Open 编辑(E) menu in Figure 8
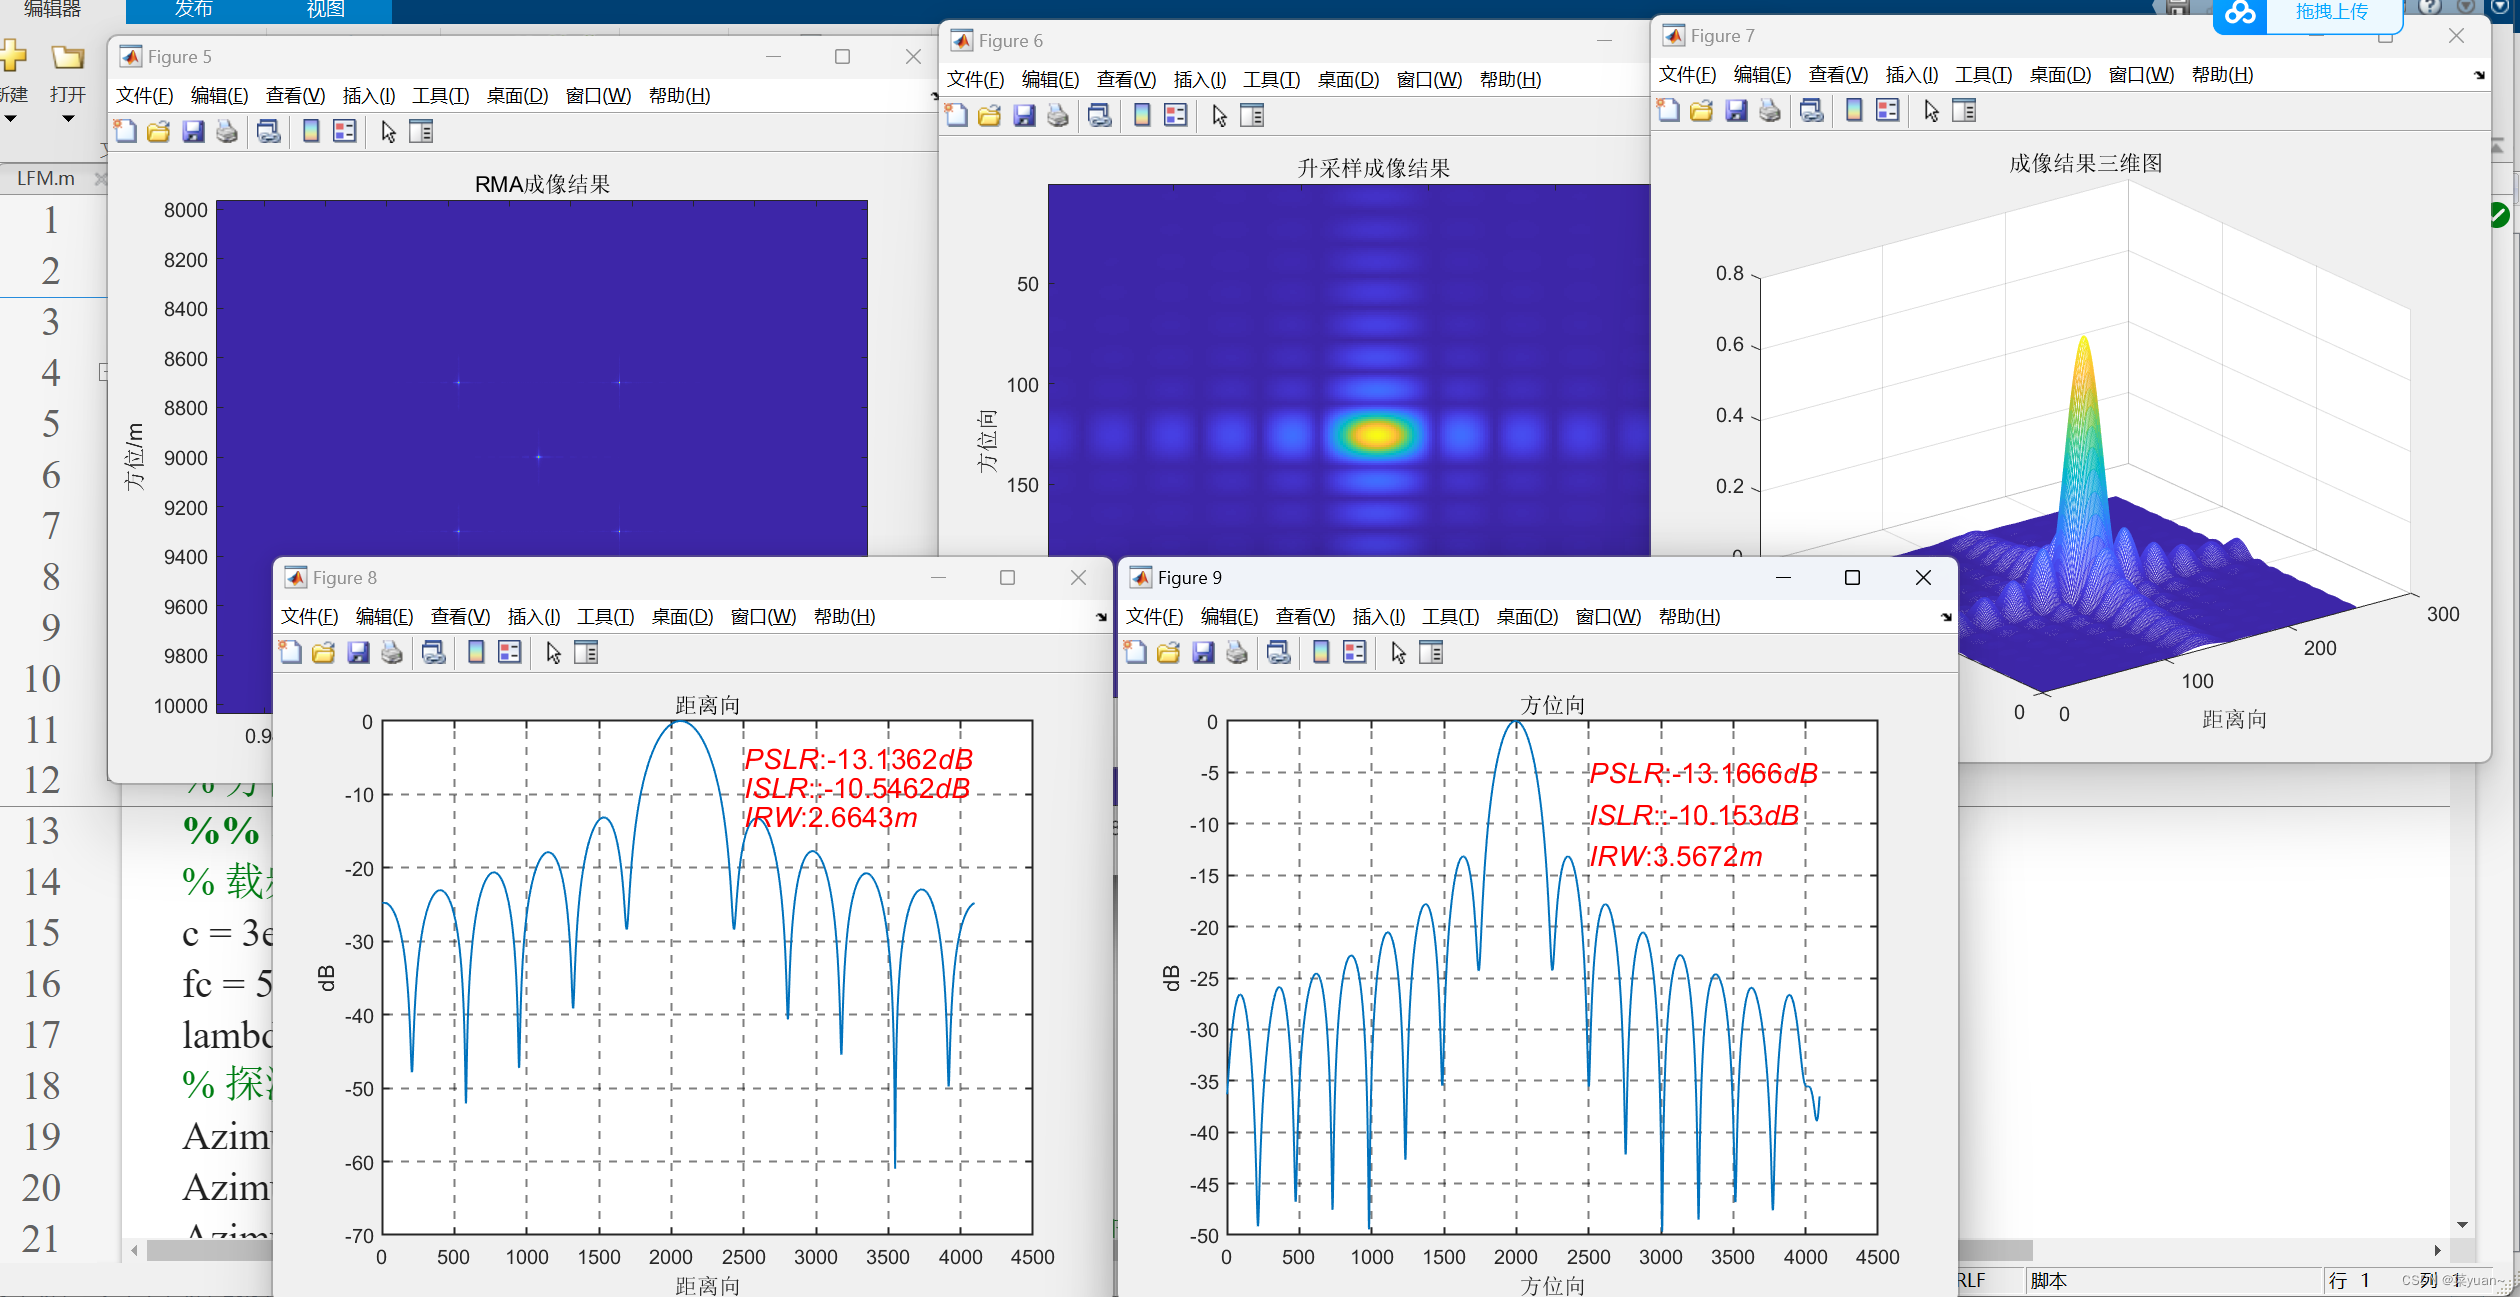This screenshot has height=1297, width=2520. point(385,616)
